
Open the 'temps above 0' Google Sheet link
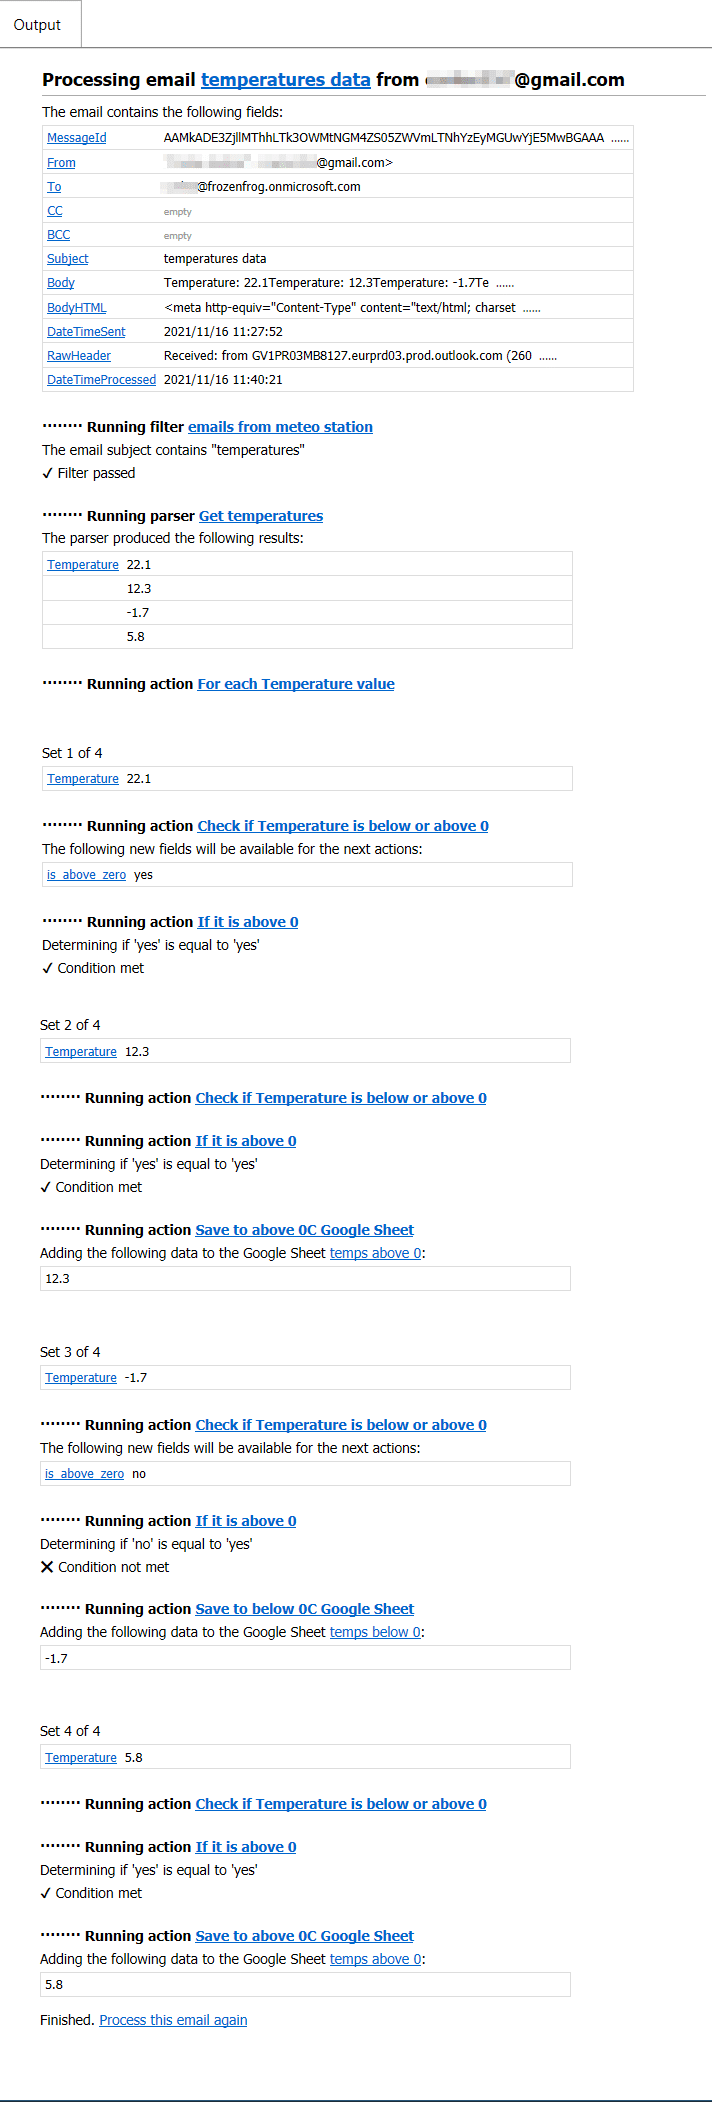(x=375, y=1252)
